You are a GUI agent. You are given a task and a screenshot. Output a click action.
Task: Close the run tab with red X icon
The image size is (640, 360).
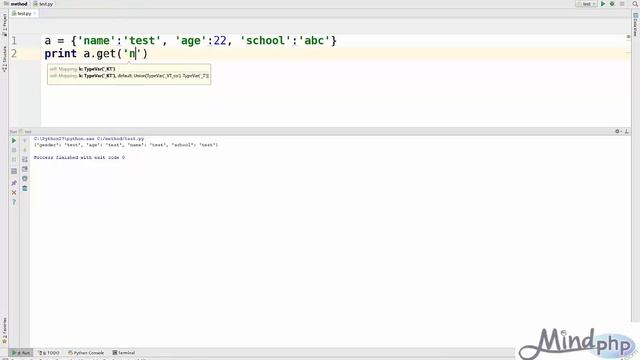pos(14,192)
